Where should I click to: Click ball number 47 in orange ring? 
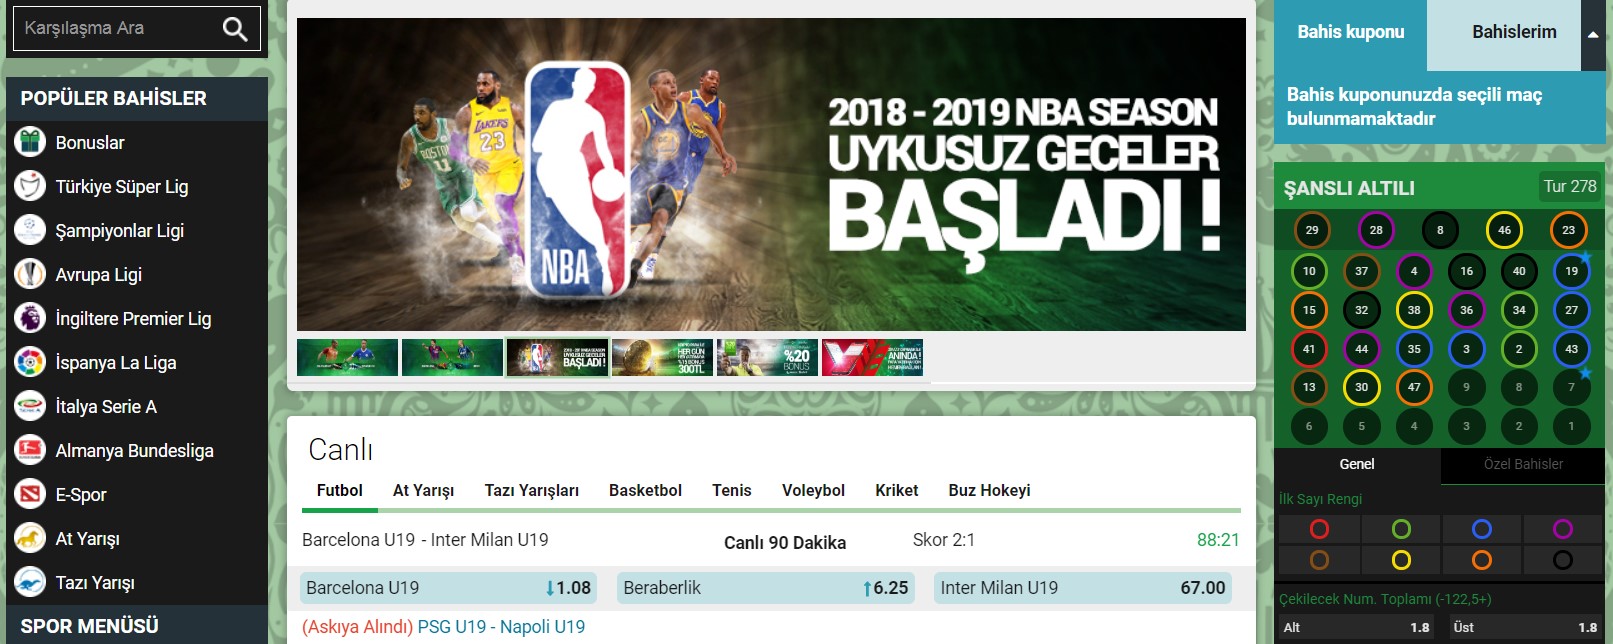1414,387
